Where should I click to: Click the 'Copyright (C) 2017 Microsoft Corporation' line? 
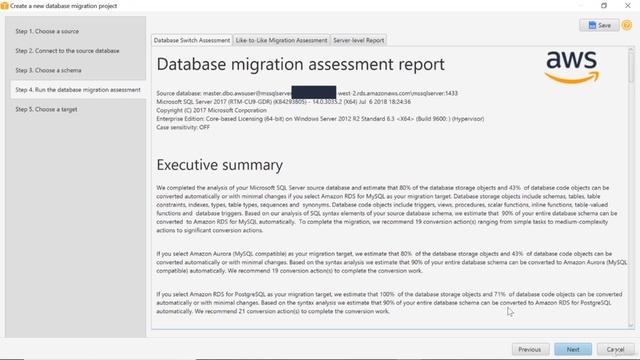pyautogui.click(x=211, y=110)
